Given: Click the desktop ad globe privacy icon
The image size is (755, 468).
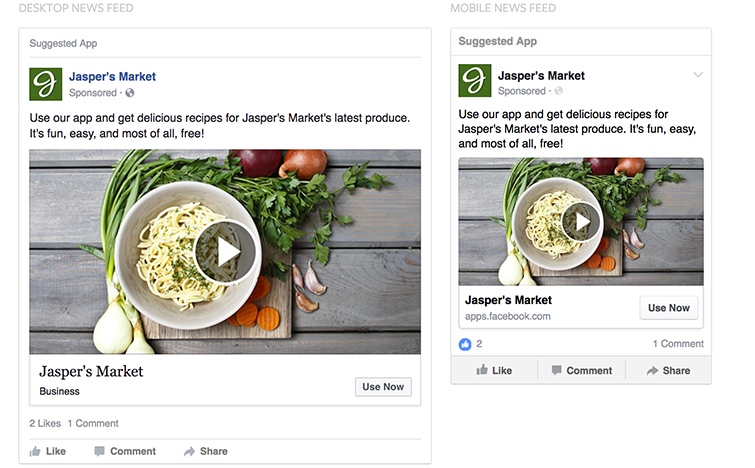Looking at the screenshot, I should pyautogui.click(x=129, y=93).
